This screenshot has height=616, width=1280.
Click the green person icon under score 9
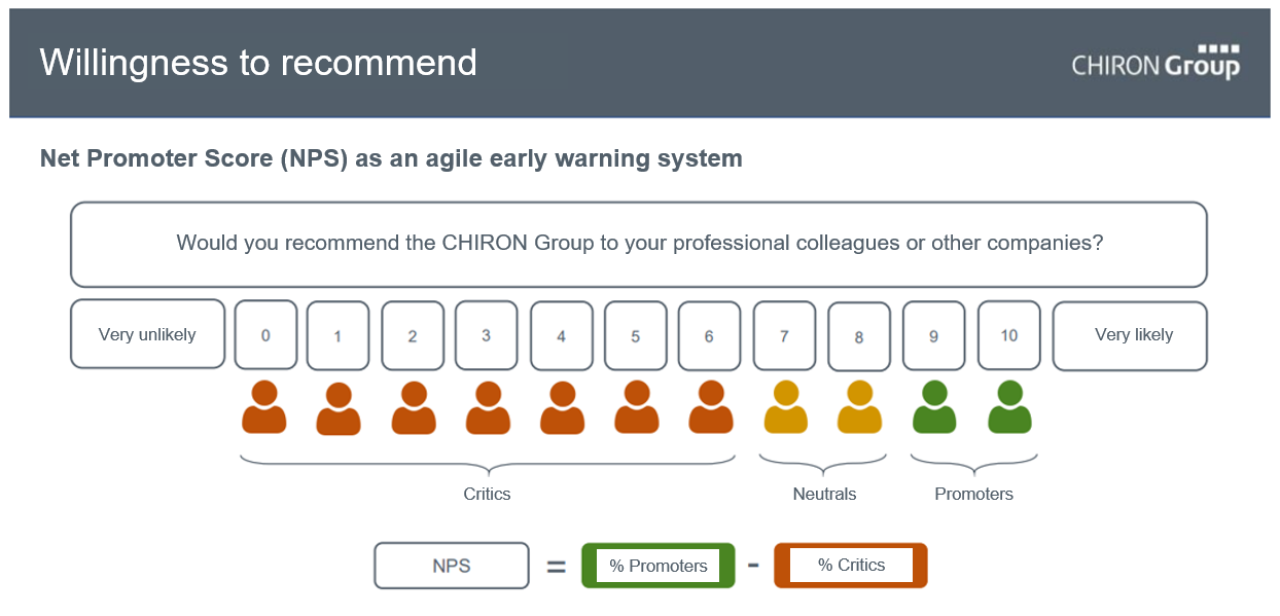click(x=935, y=407)
